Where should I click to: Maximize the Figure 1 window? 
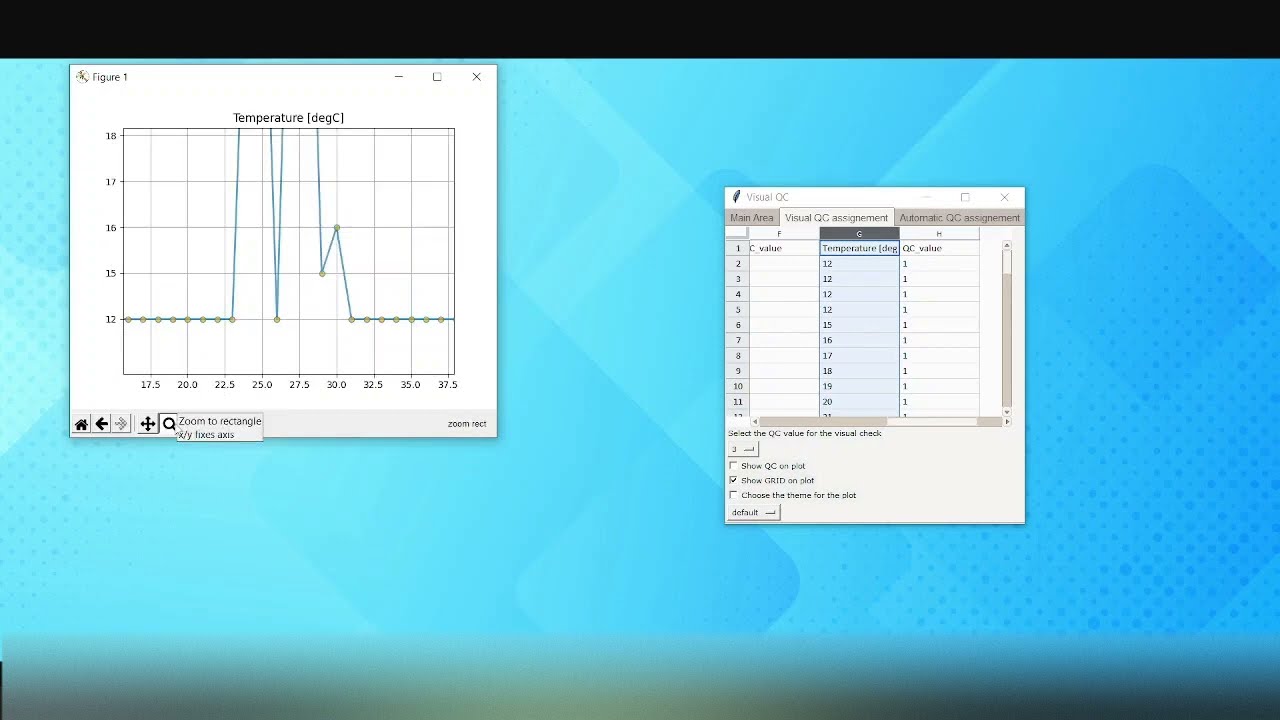pos(437,77)
